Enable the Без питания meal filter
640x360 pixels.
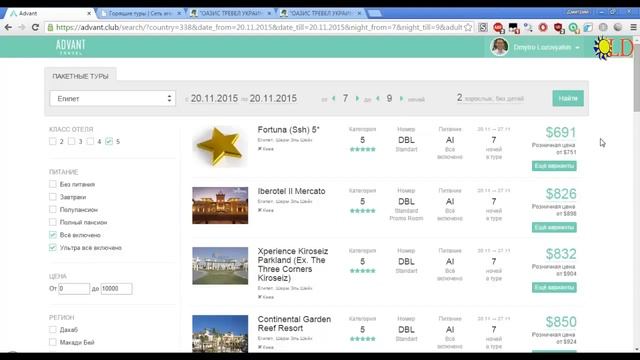coord(53,184)
